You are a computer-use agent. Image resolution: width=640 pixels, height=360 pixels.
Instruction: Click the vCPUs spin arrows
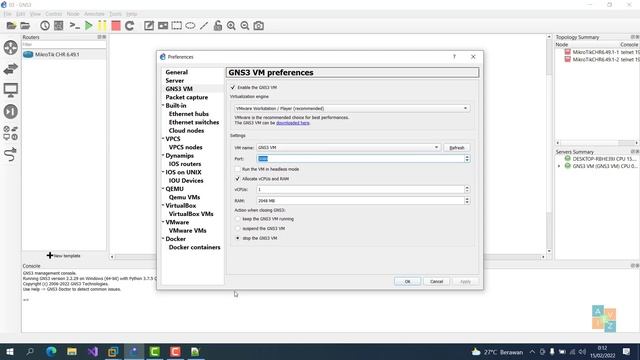pyautogui.click(x=467, y=189)
